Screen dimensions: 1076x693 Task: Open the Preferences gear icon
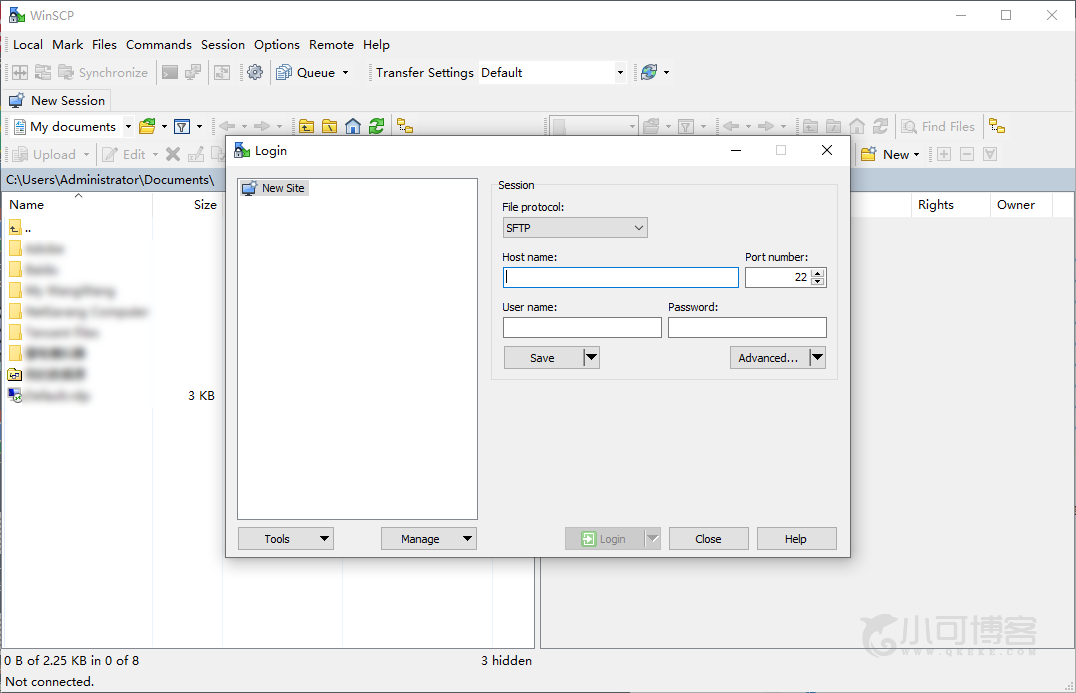(x=255, y=72)
